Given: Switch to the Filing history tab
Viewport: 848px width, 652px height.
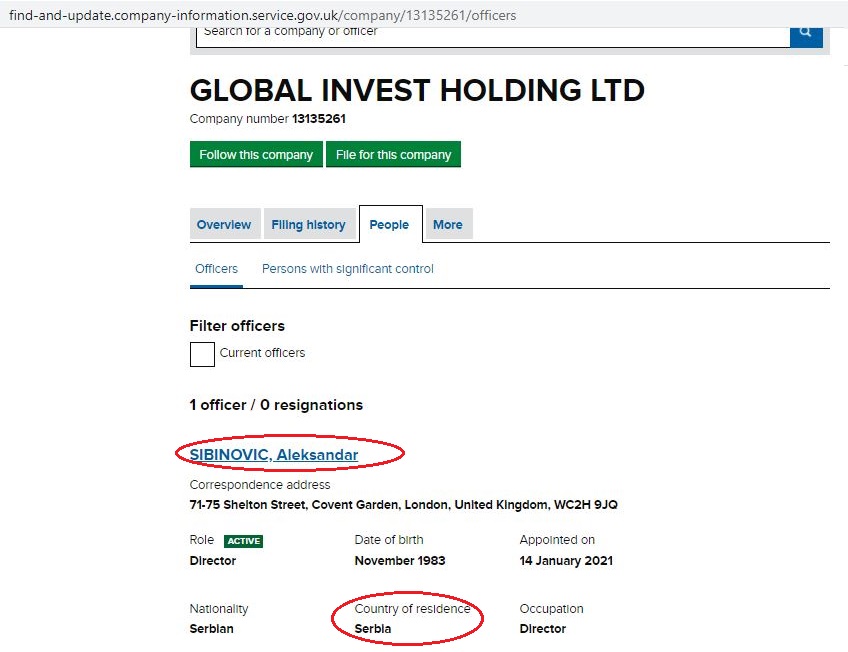Looking at the screenshot, I should click(x=308, y=224).
